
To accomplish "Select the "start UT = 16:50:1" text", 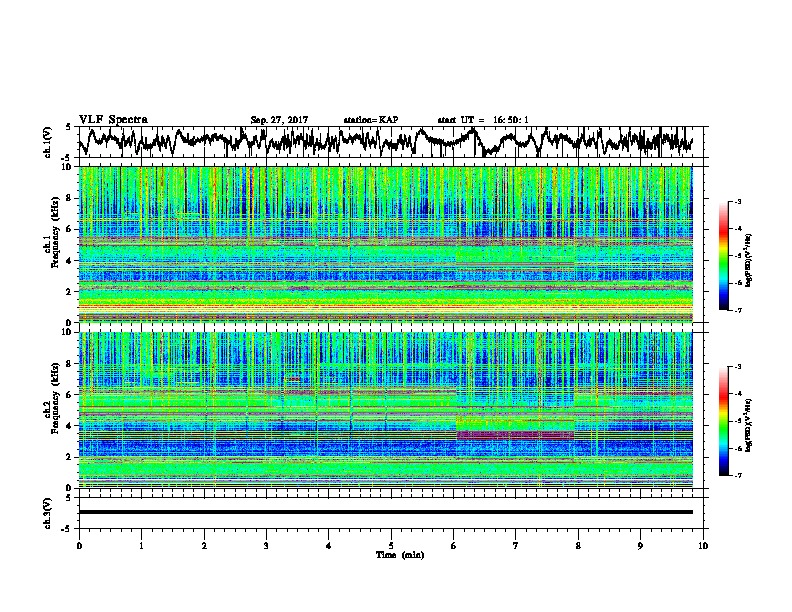I will click(483, 120).
